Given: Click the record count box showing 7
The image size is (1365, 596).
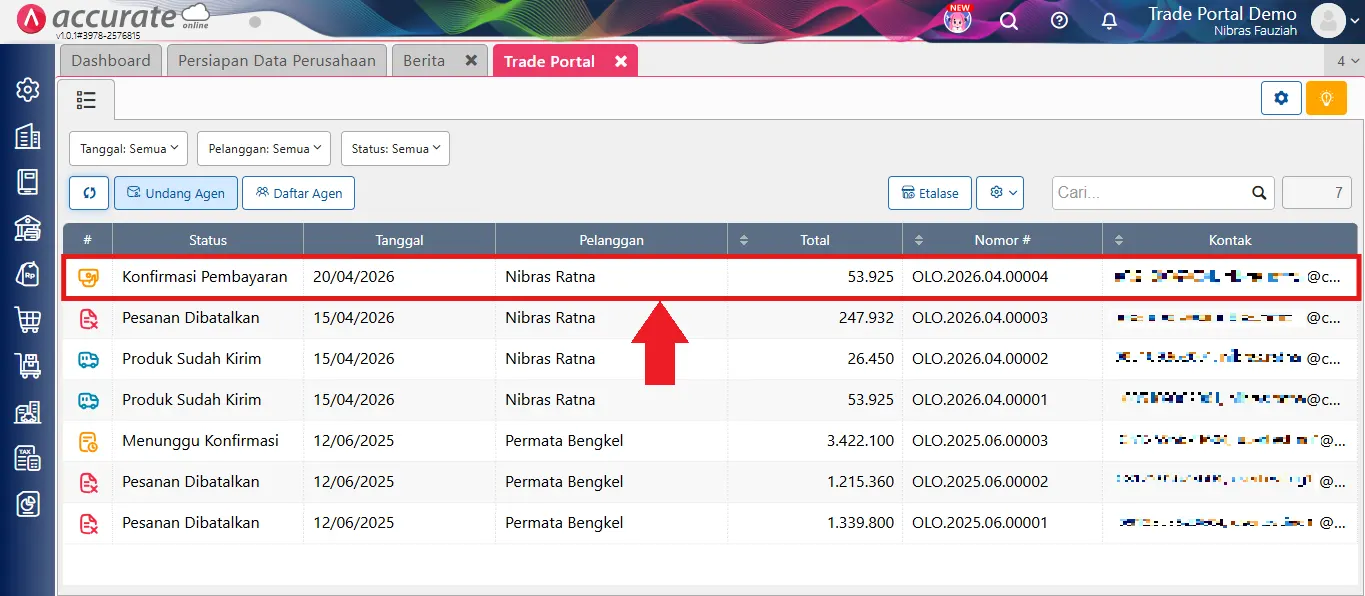Looking at the screenshot, I should [1317, 193].
